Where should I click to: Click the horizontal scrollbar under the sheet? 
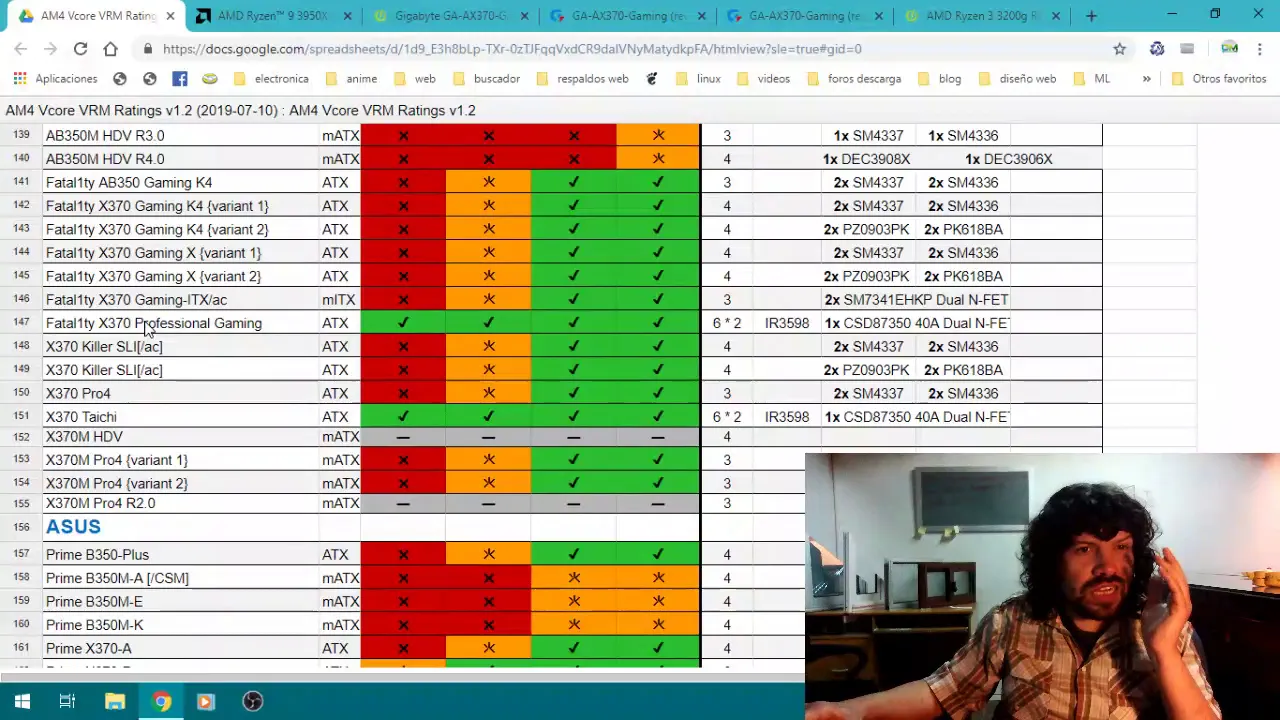400,676
